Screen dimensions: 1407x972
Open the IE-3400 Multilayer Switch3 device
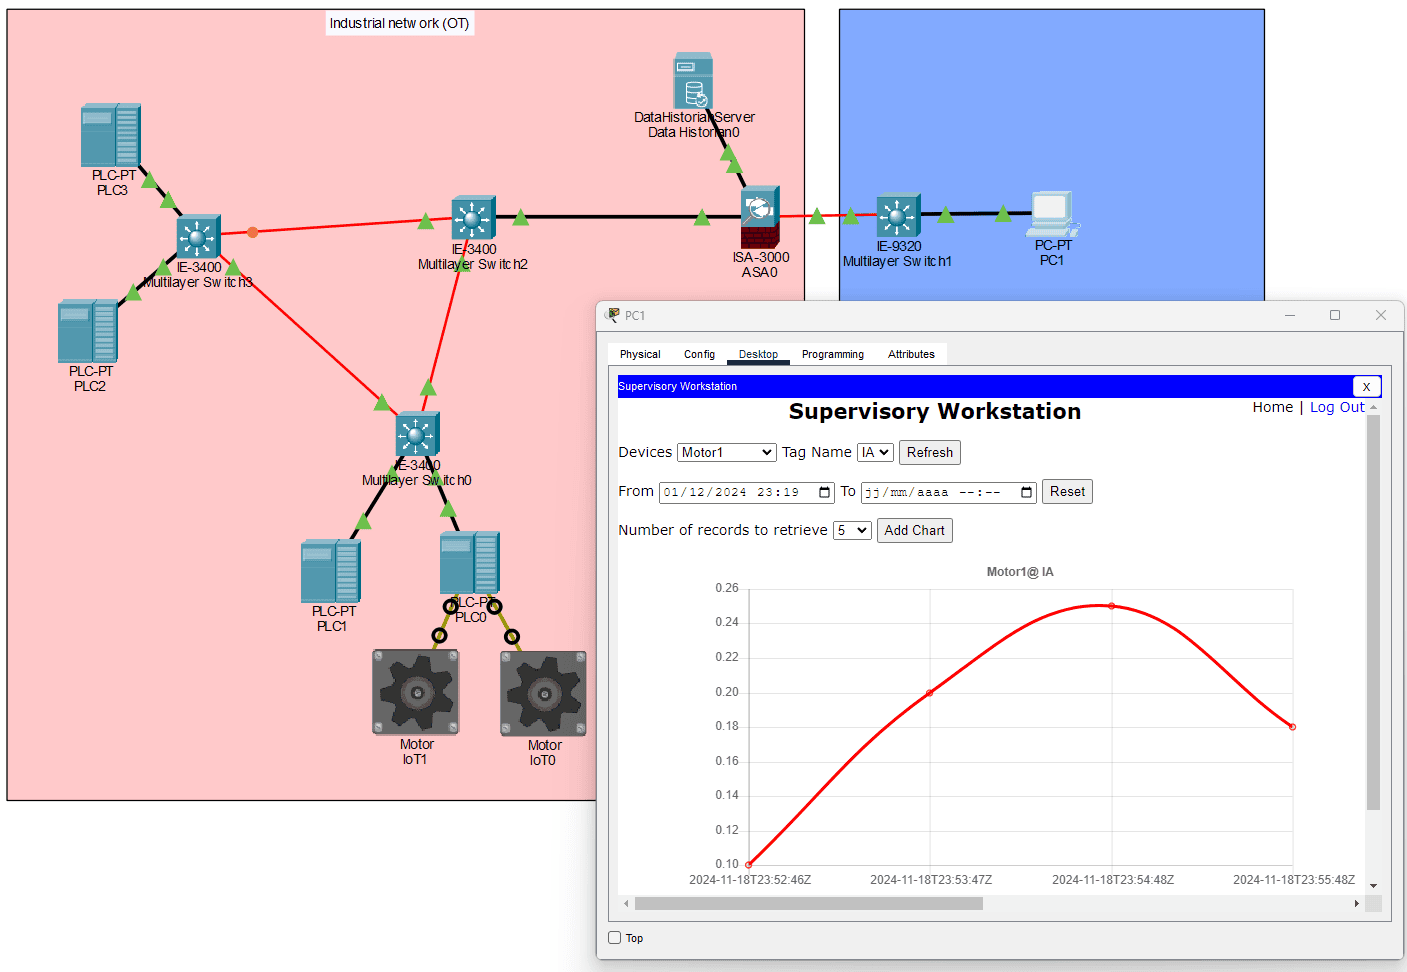tap(197, 238)
